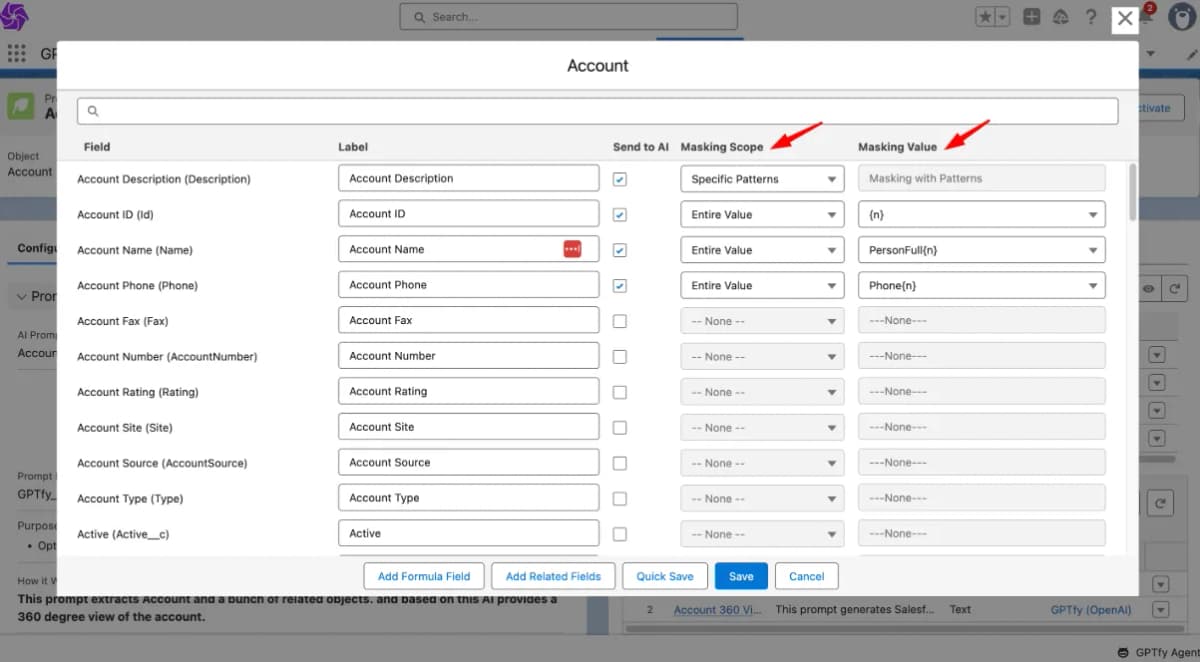Screen dimensions: 1200x662
Task: Click the field search box in Account dialog
Action: [597, 111]
